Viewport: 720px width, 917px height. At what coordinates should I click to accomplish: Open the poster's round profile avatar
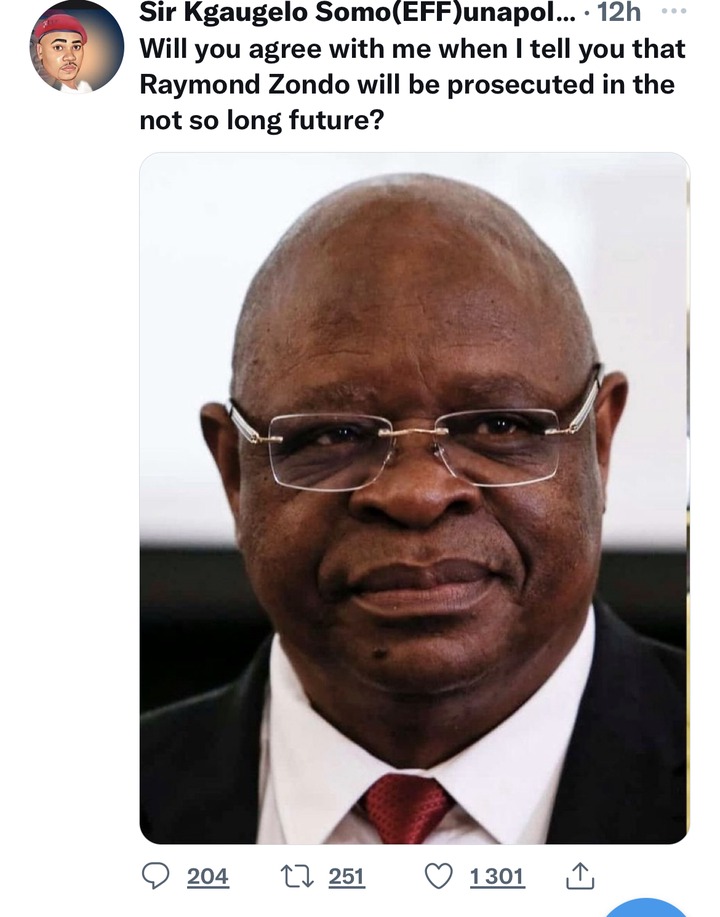[77, 47]
